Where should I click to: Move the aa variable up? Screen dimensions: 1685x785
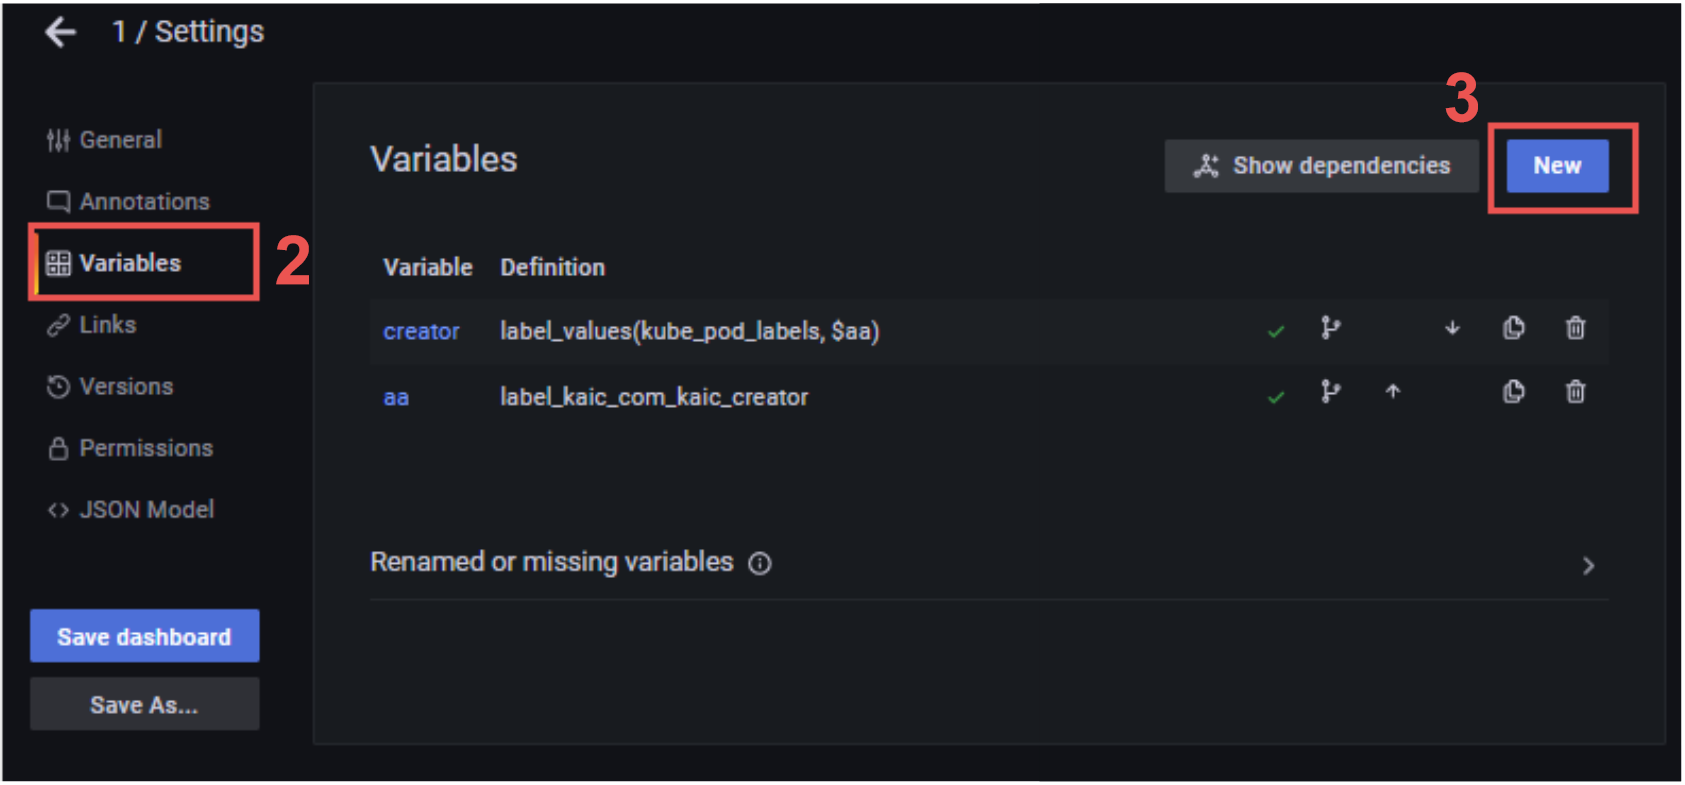pyautogui.click(x=1392, y=392)
